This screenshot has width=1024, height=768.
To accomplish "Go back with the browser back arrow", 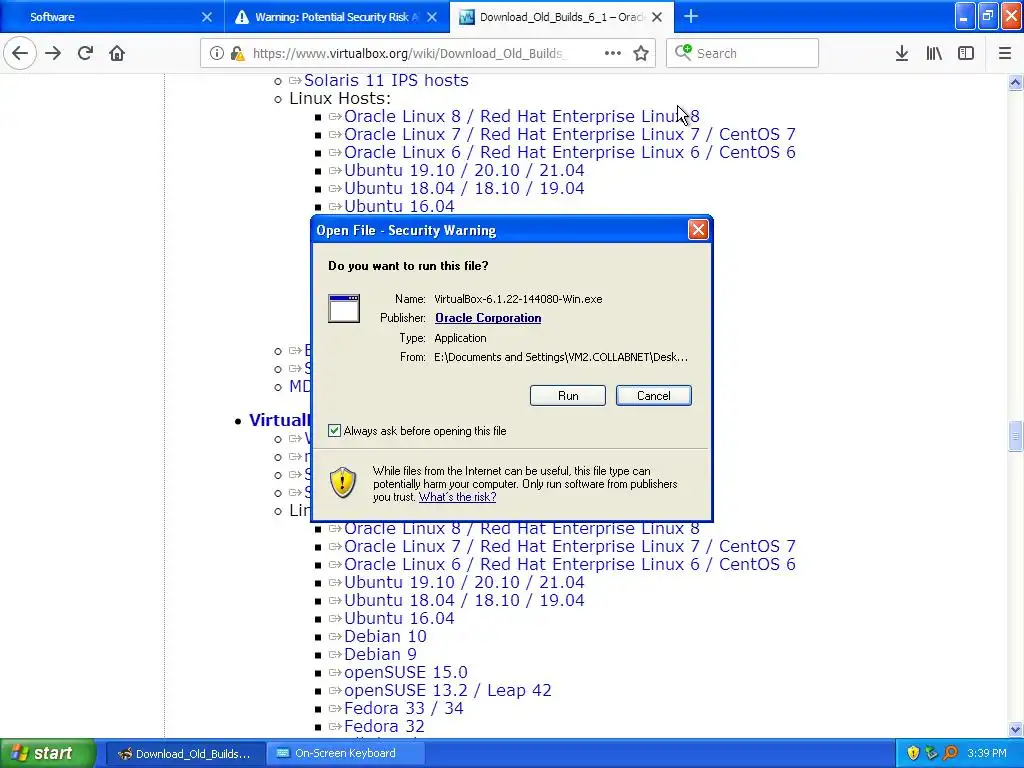I will click(x=20, y=53).
